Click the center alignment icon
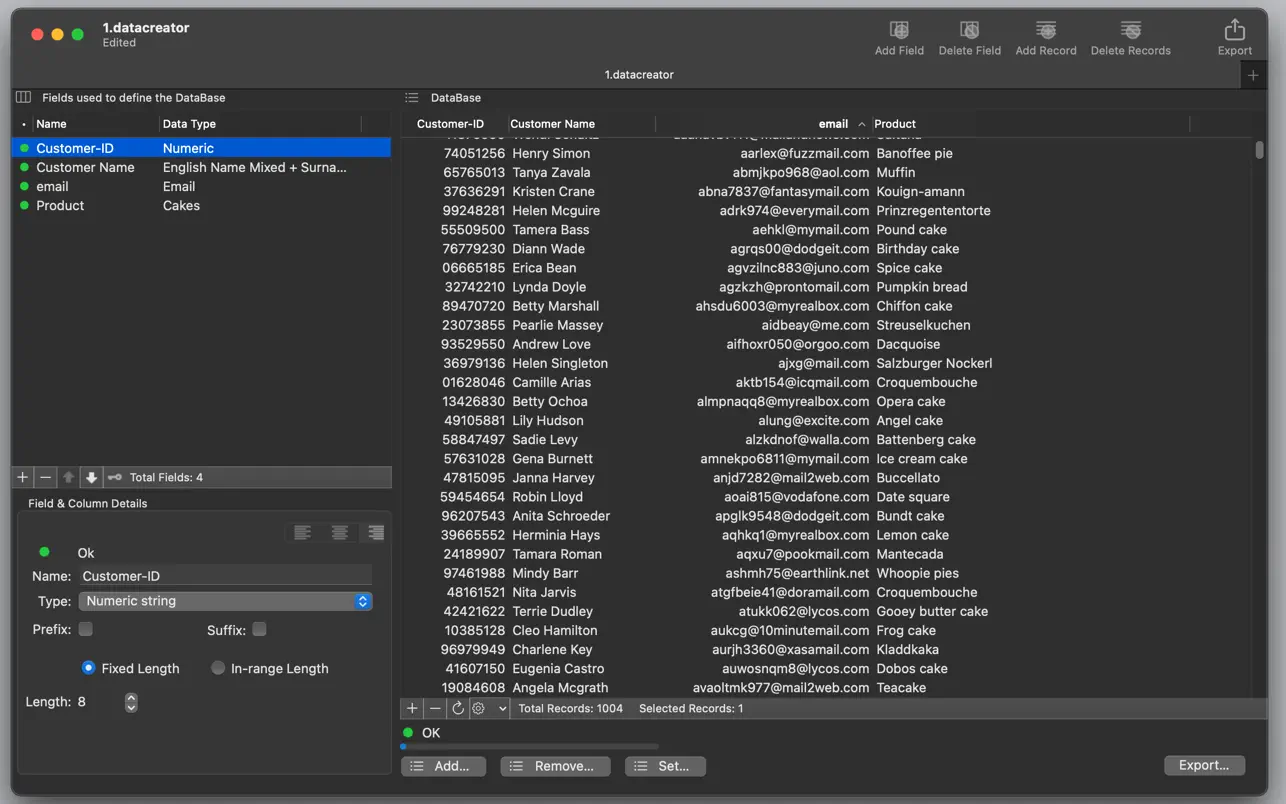Screen dimensions: 1286x804 (339, 533)
